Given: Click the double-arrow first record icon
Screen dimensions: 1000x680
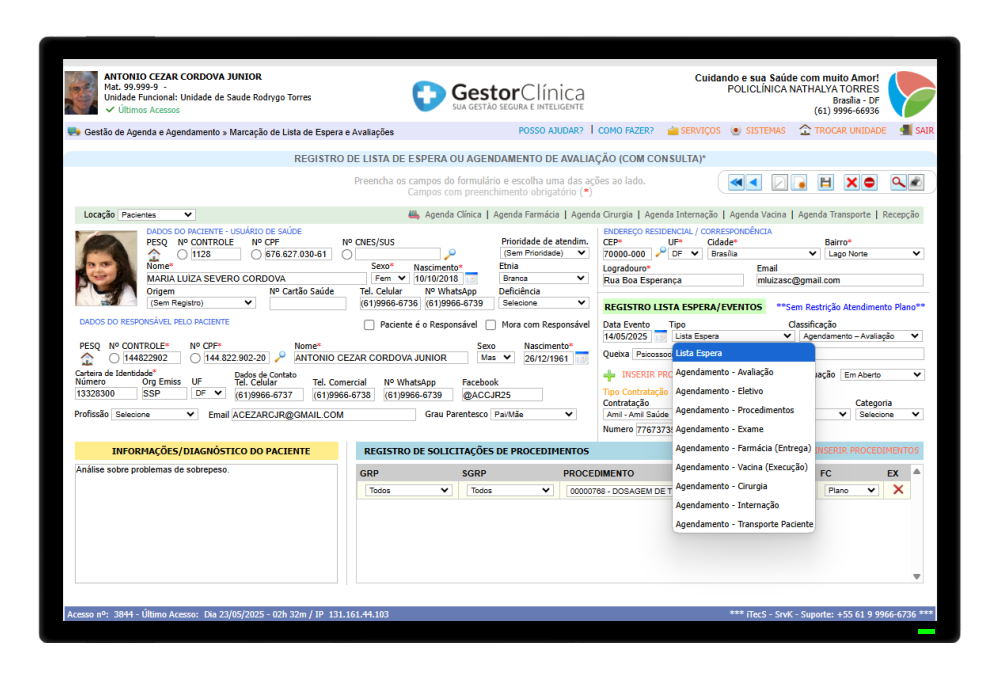Looking at the screenshot, I should tap(736, 183).
